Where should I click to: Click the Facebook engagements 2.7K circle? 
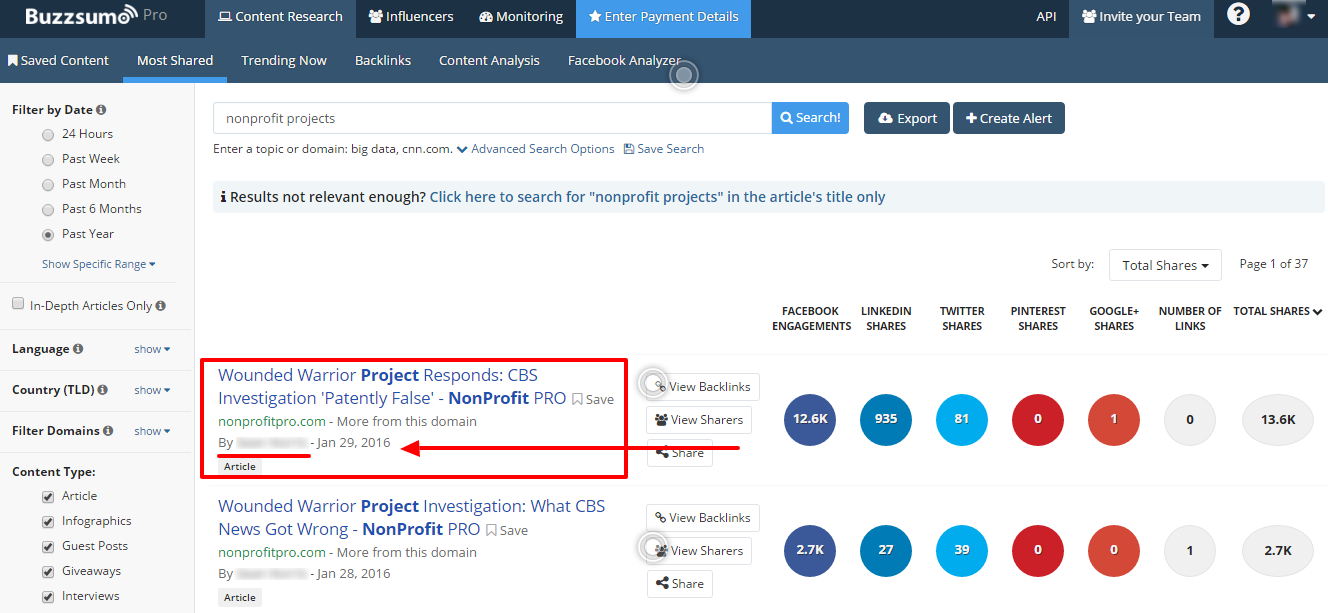click(x=810, y=550)
